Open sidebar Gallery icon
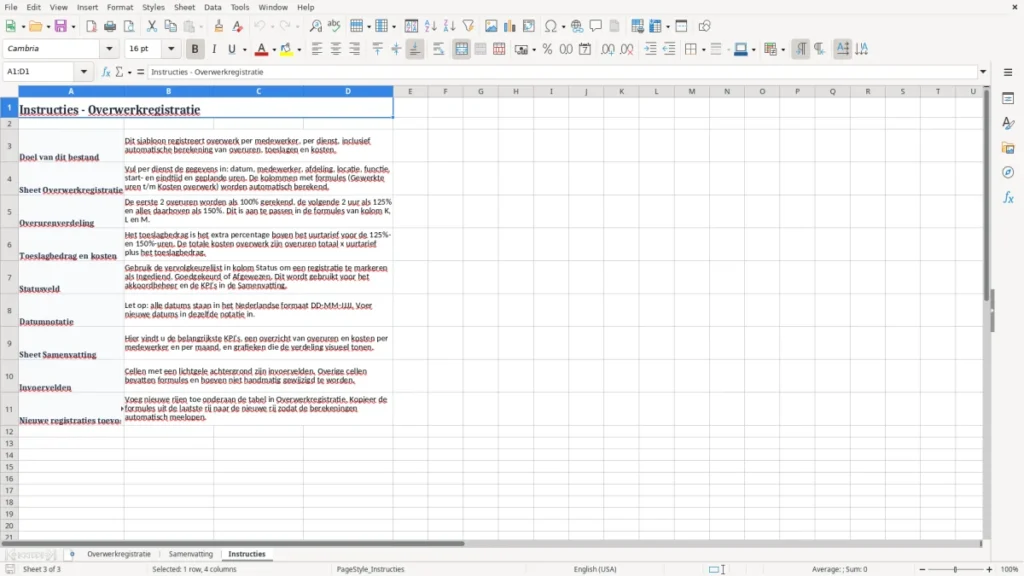The height and width of the screenshot is (576, 1024). click(x=1008, y=148)
